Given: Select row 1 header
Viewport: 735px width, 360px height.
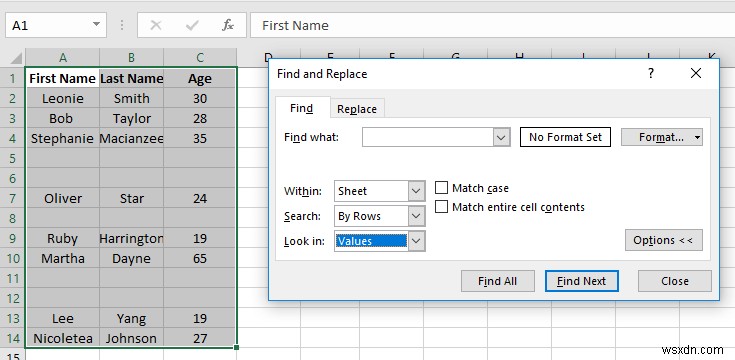Looking at the screenshot, I should [12, 78].
